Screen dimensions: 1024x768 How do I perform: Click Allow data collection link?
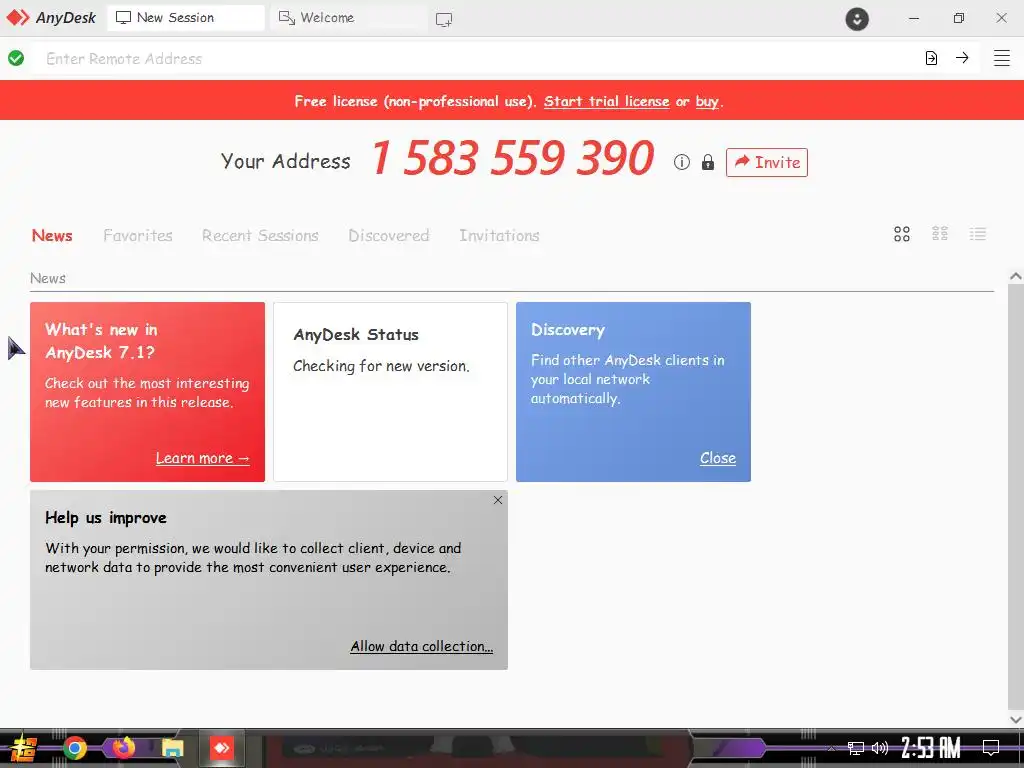click(421, 646)
